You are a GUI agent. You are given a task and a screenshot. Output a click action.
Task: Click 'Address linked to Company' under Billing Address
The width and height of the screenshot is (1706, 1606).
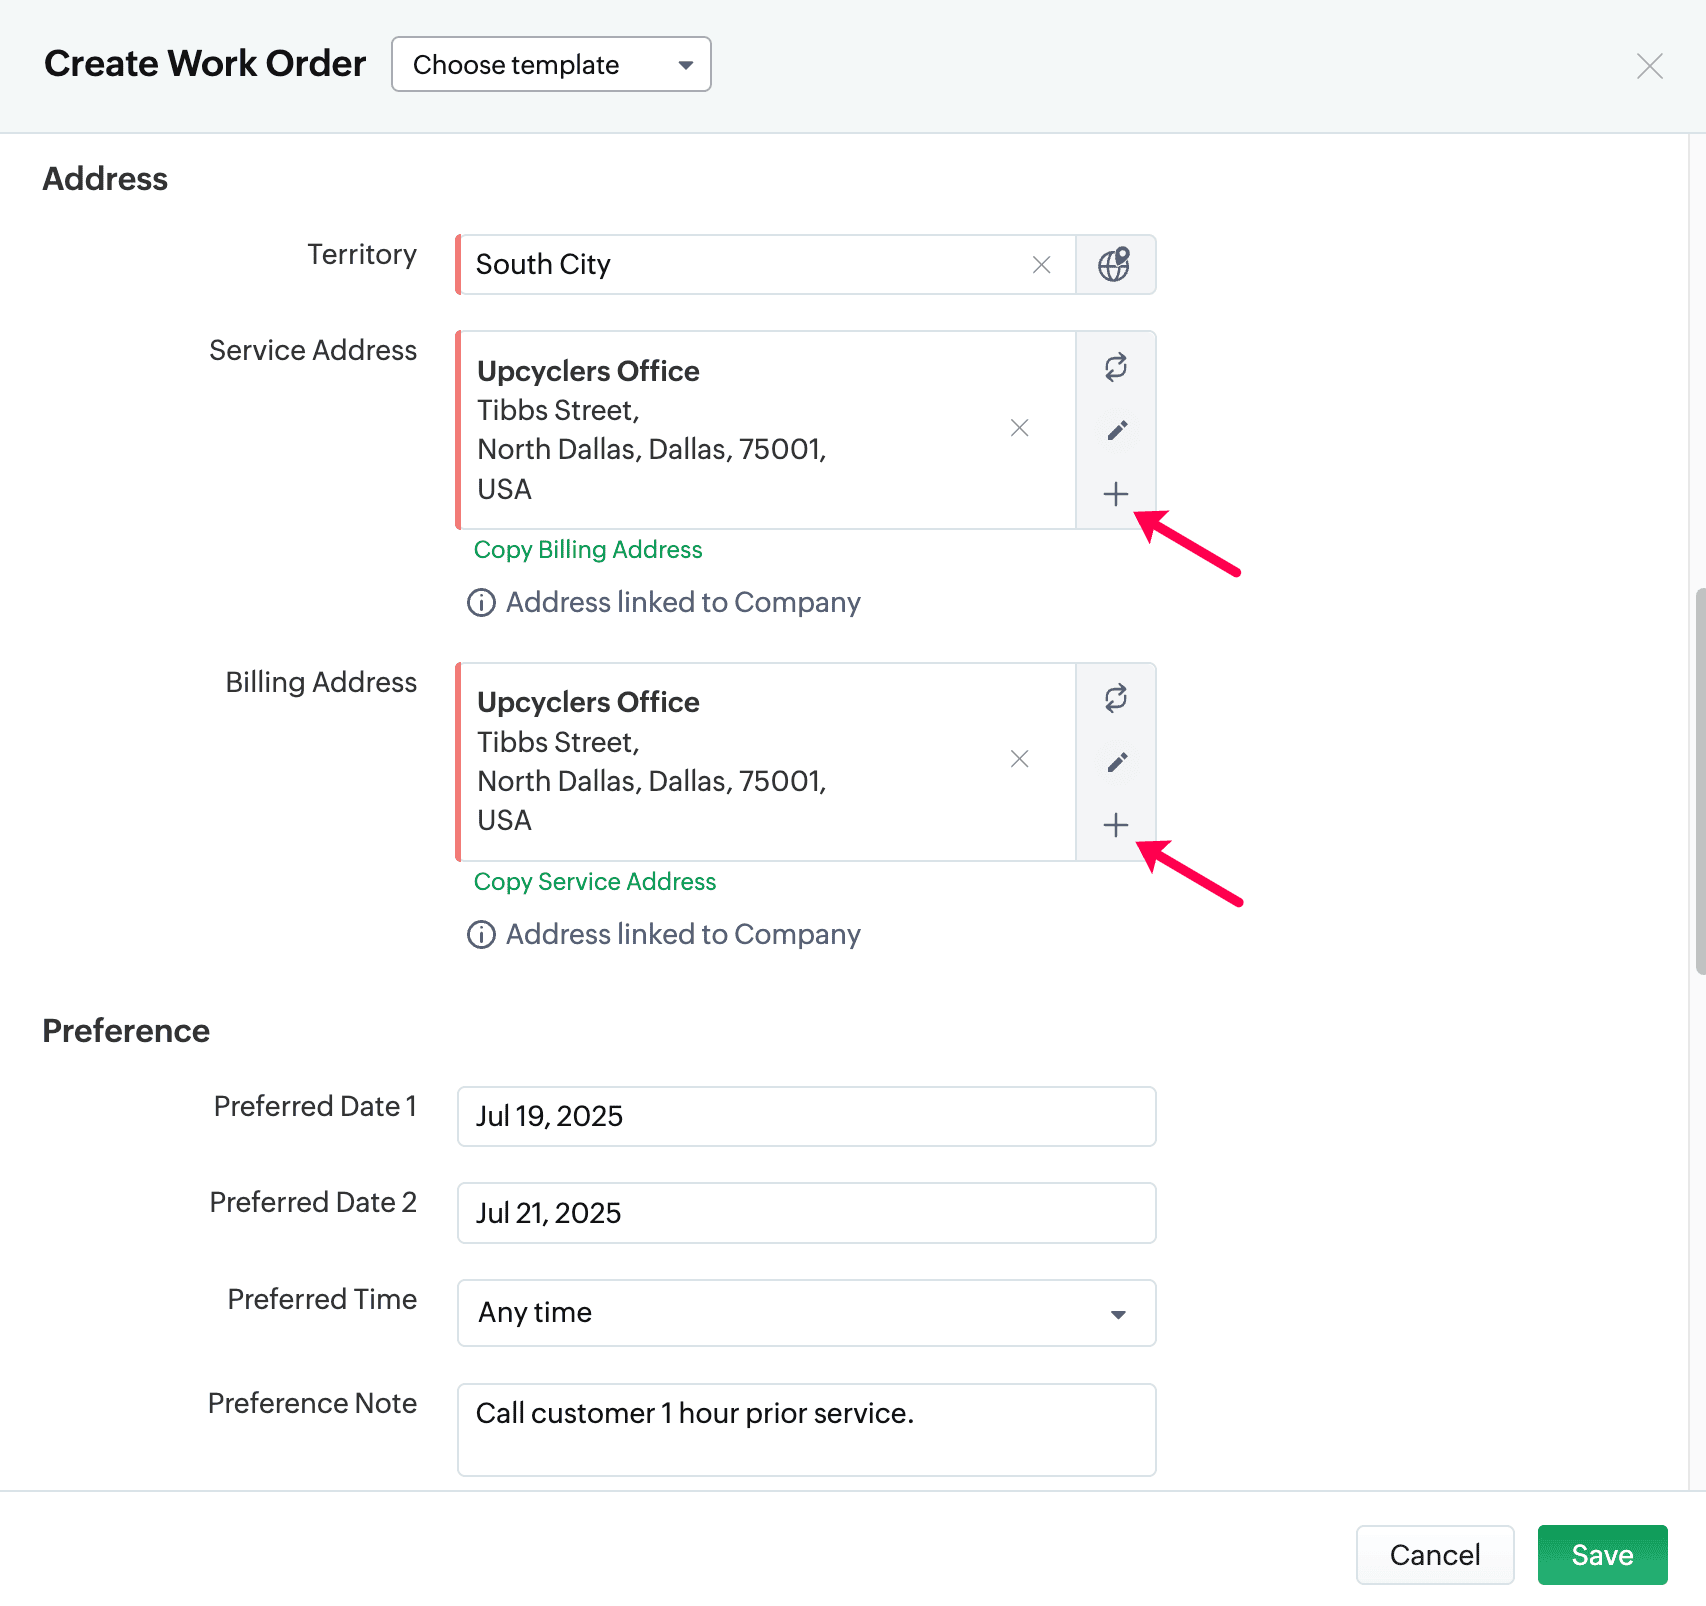683,935
